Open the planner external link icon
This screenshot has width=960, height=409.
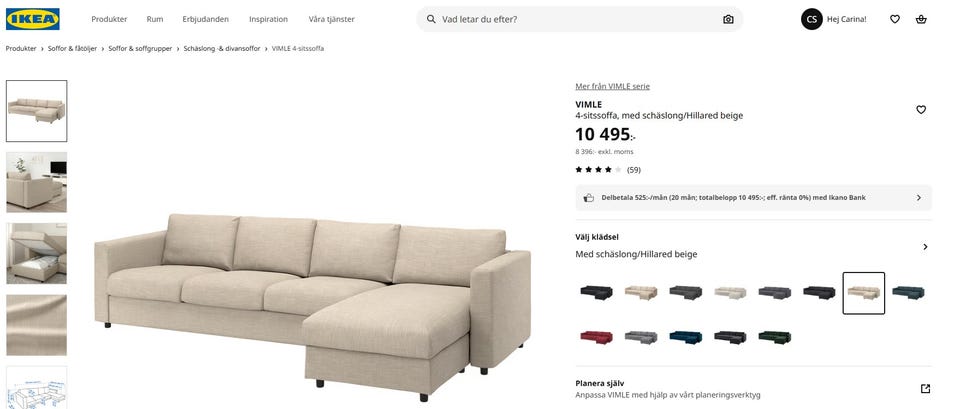925,389
